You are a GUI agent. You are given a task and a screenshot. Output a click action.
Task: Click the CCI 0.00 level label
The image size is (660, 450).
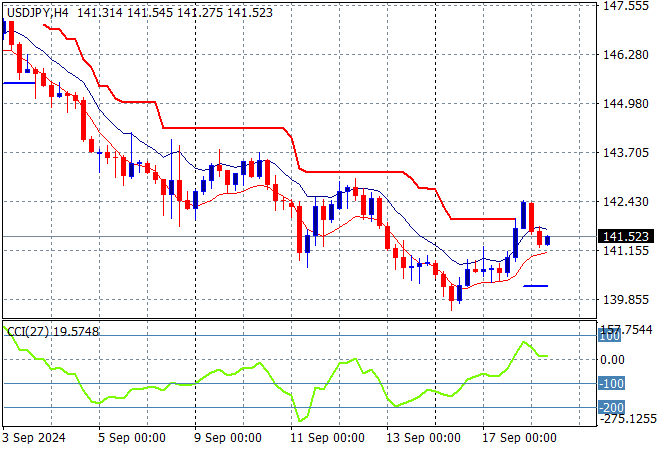click(x=612, y=359)
